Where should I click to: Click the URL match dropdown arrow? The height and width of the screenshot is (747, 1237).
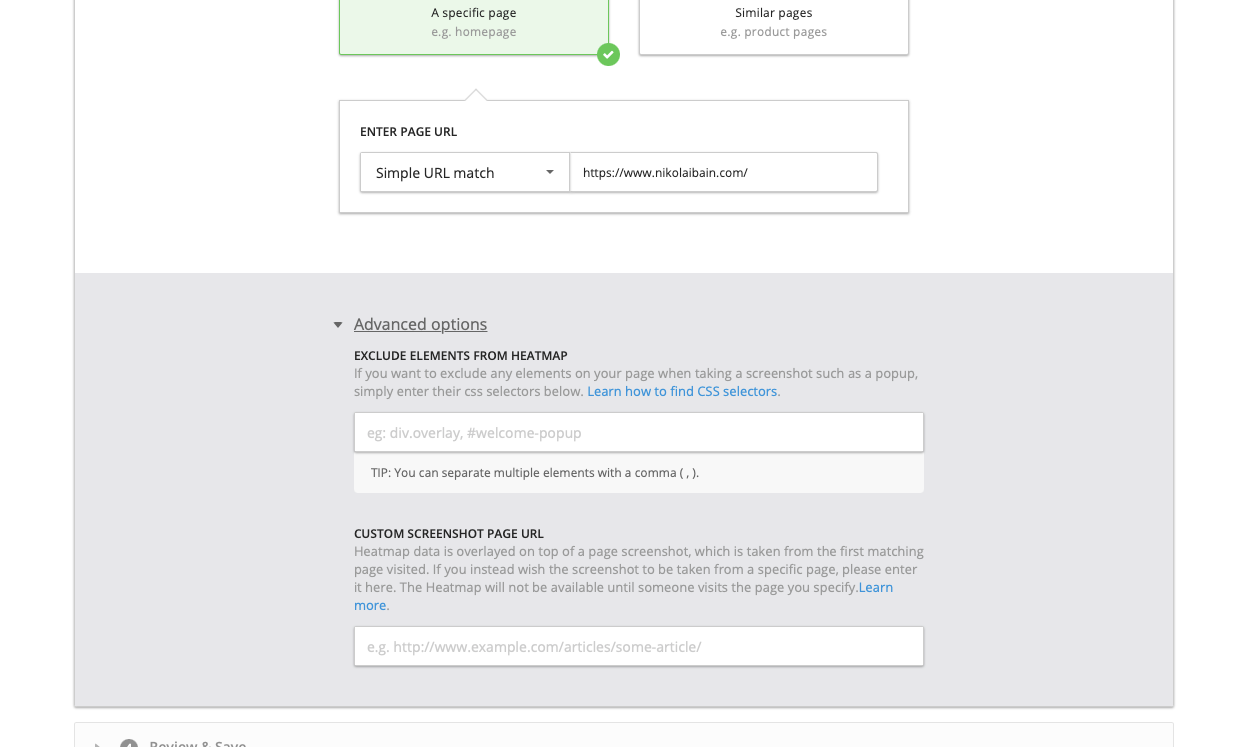[x=549, y=172]
